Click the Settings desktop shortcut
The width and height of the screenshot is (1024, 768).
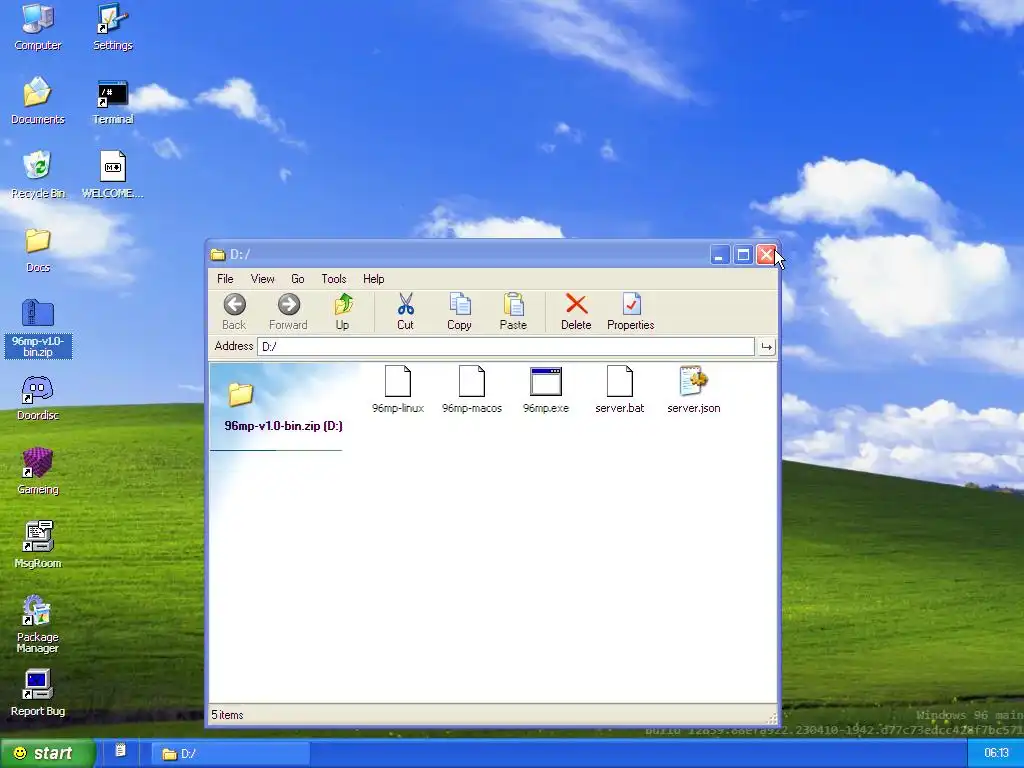(112, 27)
